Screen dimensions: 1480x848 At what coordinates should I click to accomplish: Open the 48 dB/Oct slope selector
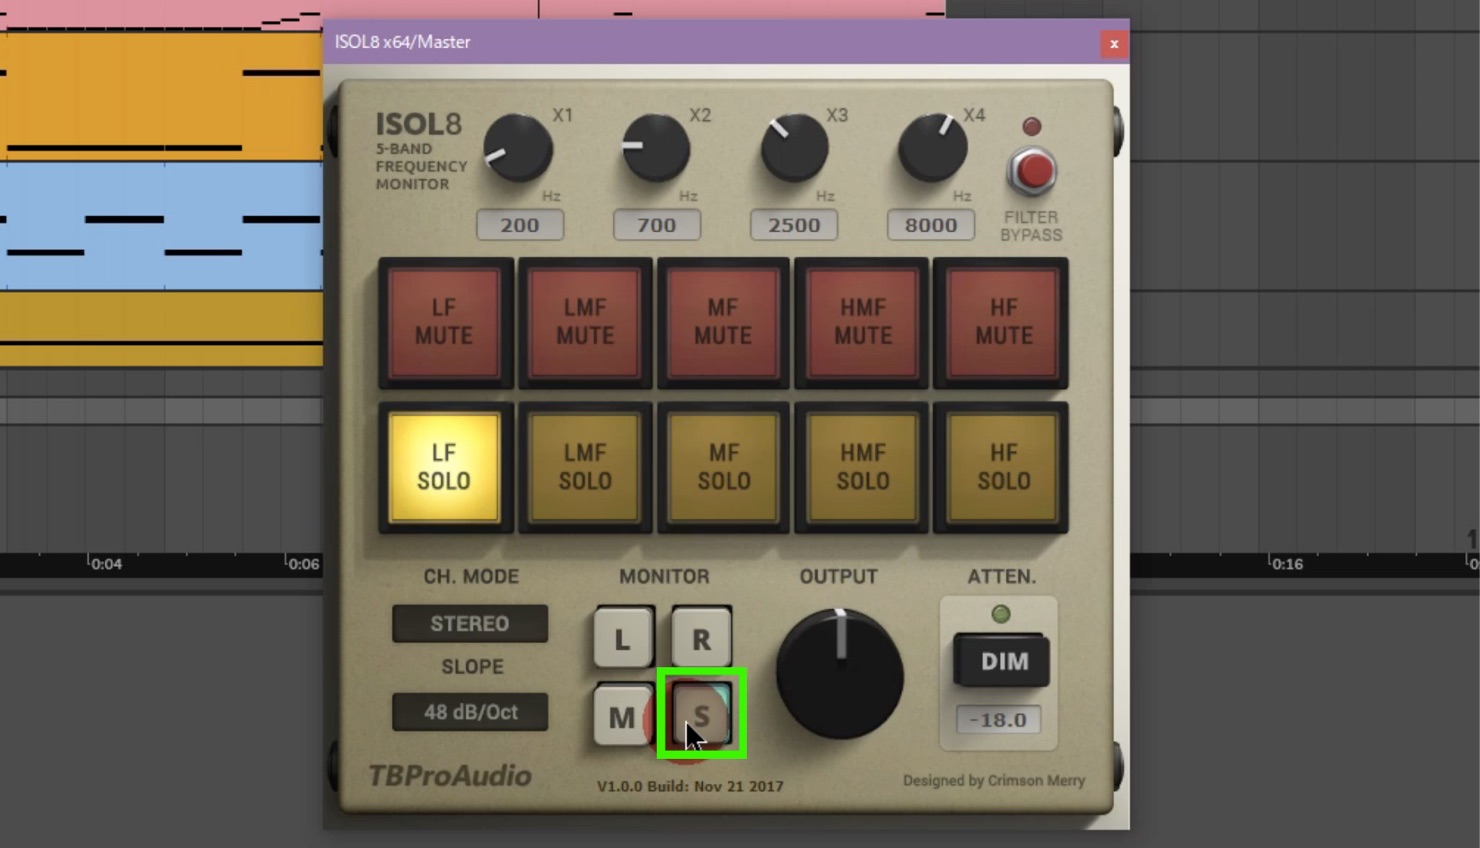[470, 712]
